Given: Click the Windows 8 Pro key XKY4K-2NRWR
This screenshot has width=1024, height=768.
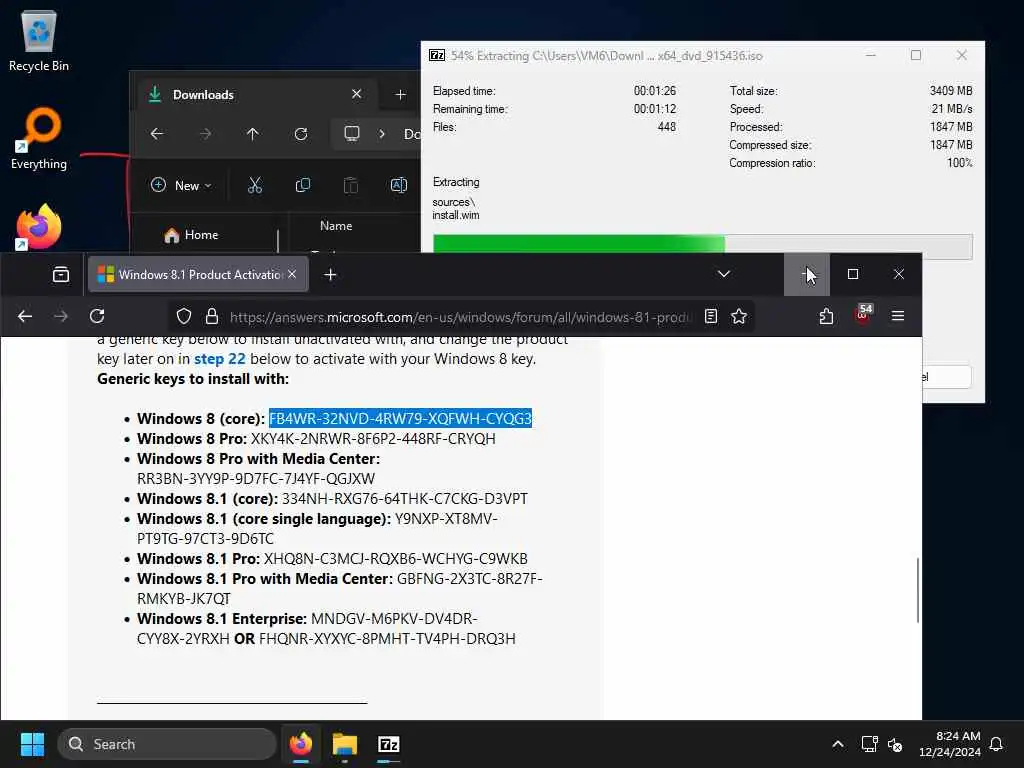Looking at the screenshot, I should pyautogui.click(x=373, y=439).
